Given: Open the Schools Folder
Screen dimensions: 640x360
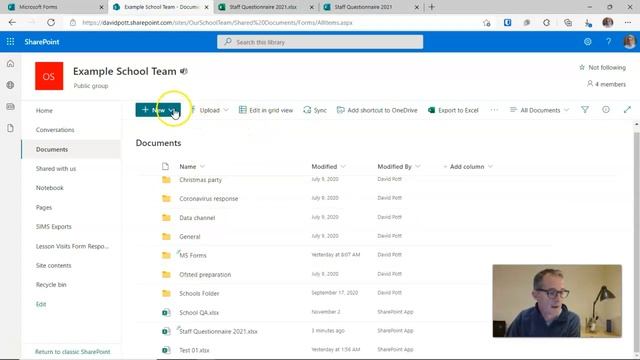Looking at the screenshot, I should [199, 293].
